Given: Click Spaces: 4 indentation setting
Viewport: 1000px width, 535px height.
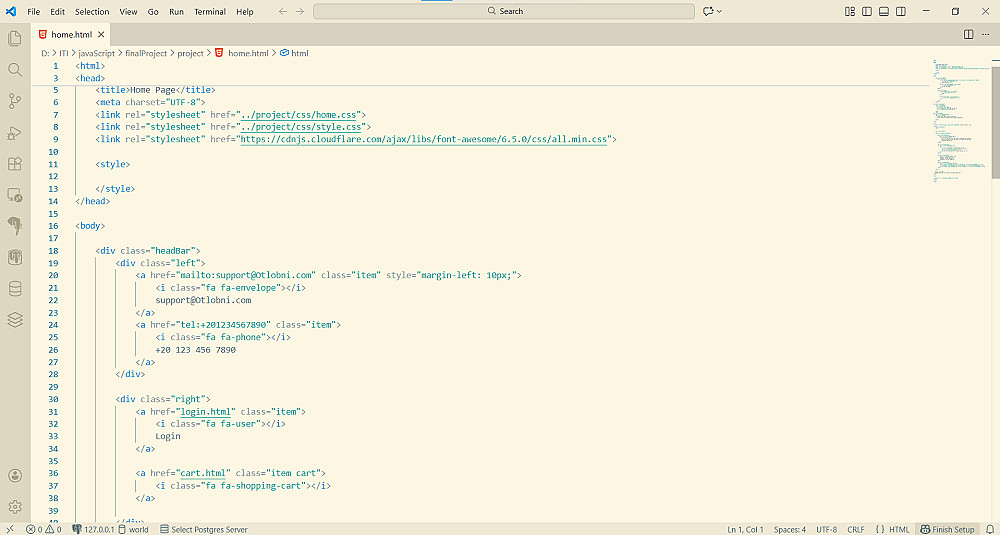Looking at the screenshot, I should point(790,529).
